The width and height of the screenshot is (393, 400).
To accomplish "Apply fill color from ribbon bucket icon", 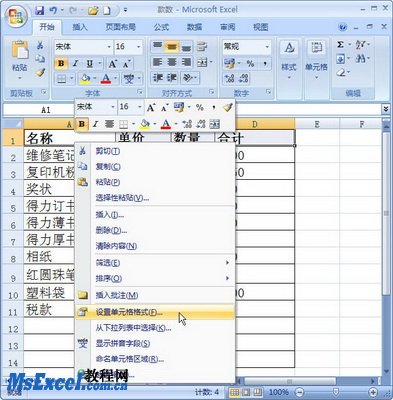I will (85, 79).
